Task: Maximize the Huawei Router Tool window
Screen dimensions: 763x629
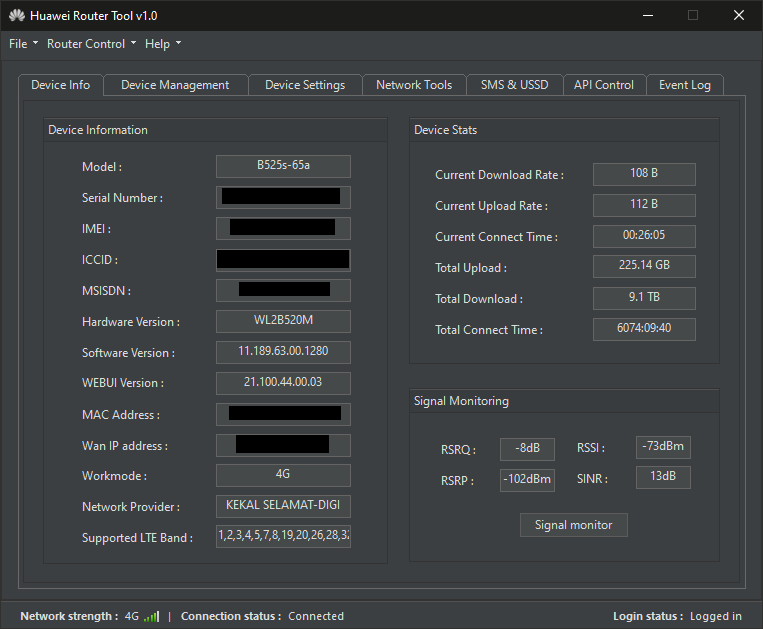Action: (693, 16)
